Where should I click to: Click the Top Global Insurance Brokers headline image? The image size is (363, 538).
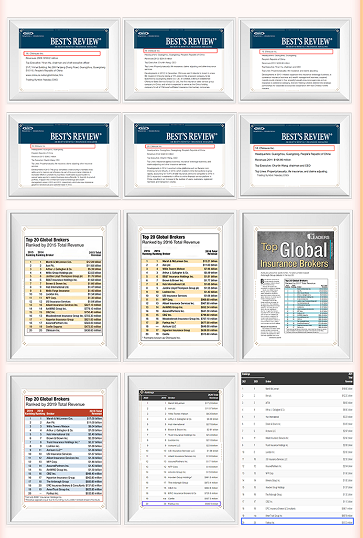295,250
